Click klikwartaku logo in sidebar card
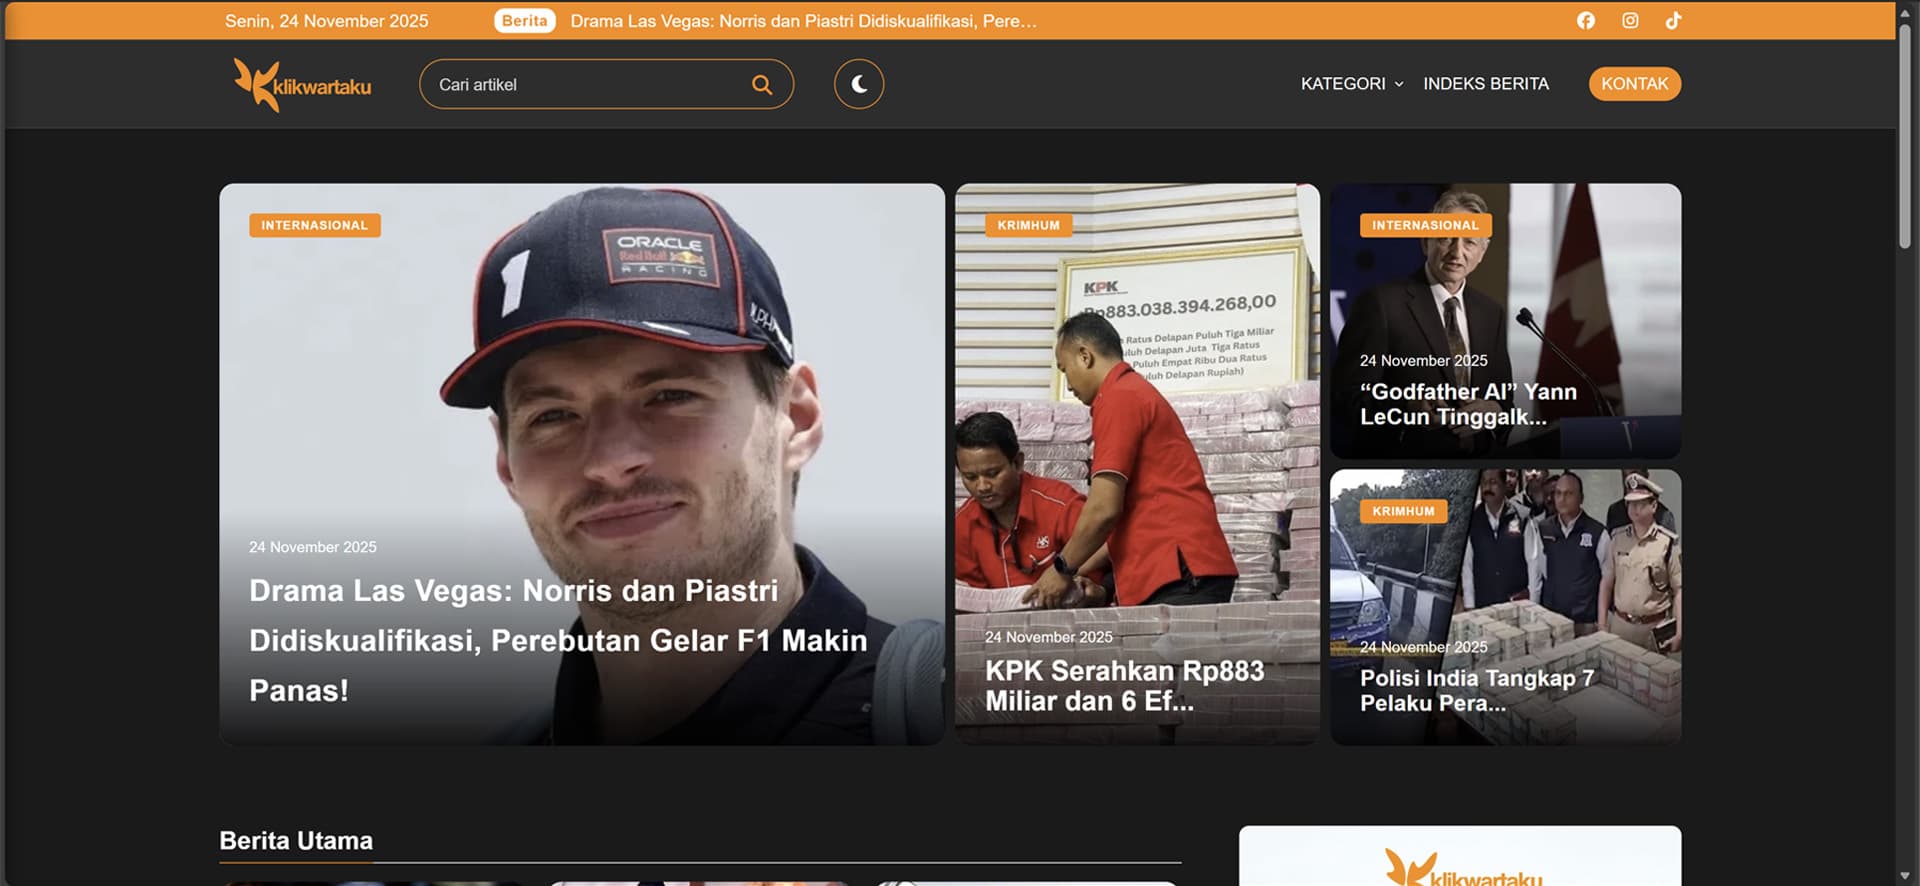Screen dimensions: 1920x886 click(x=1463, y=868)
